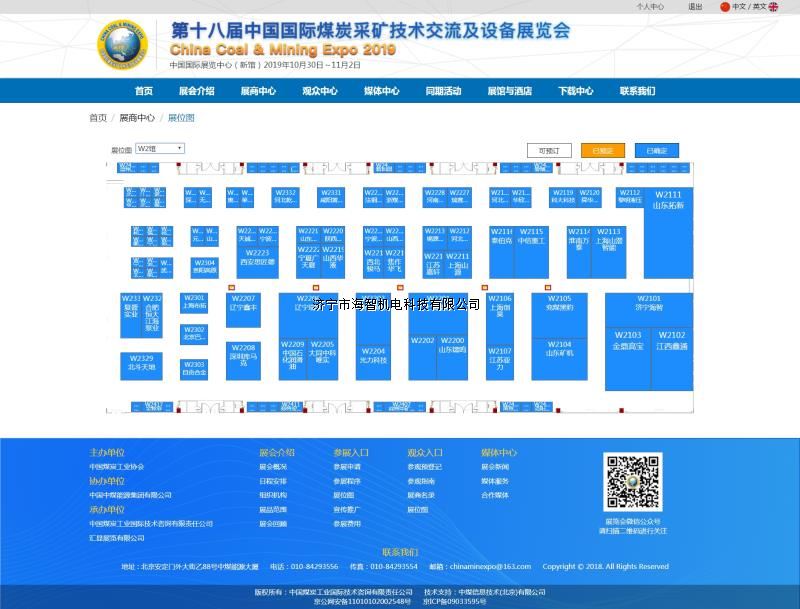Go to 下载中心 in the main menu

tap(575, 91)
